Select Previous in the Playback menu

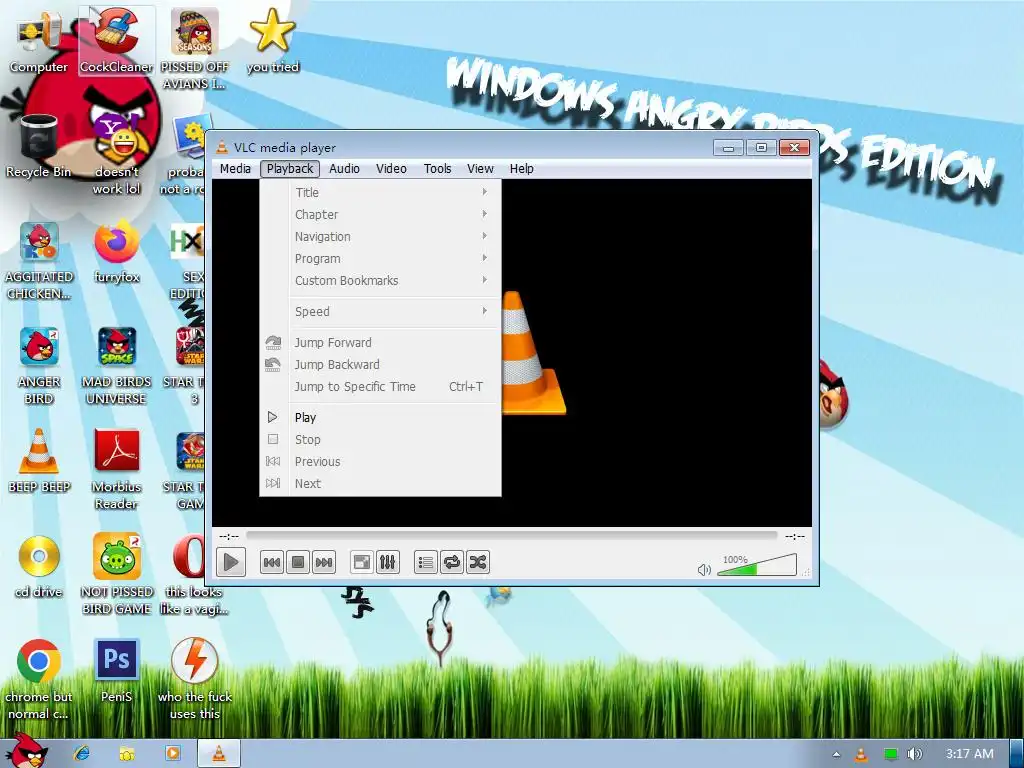pos(381,462)
